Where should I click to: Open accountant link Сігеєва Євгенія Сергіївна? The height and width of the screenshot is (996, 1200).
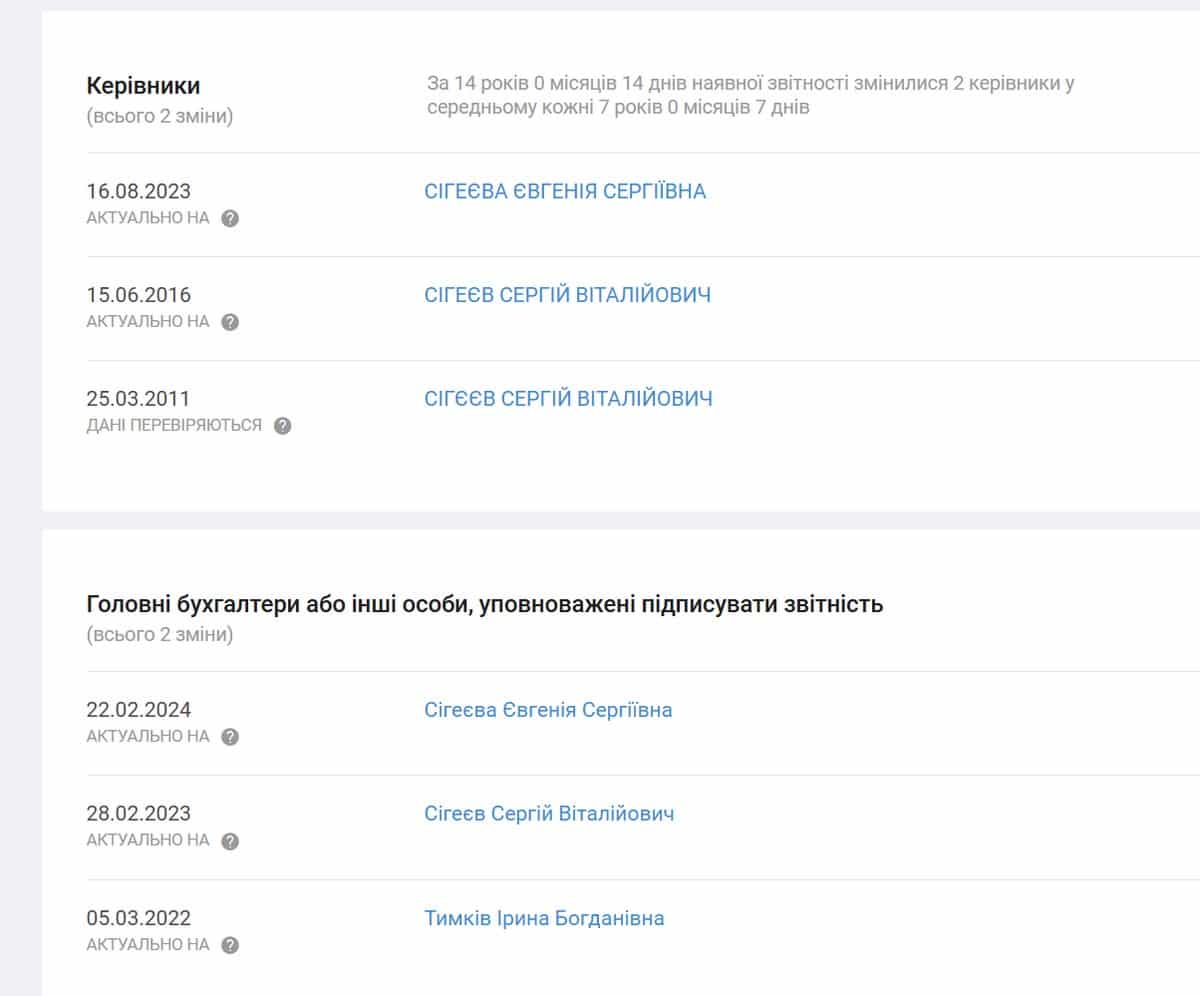548,710
